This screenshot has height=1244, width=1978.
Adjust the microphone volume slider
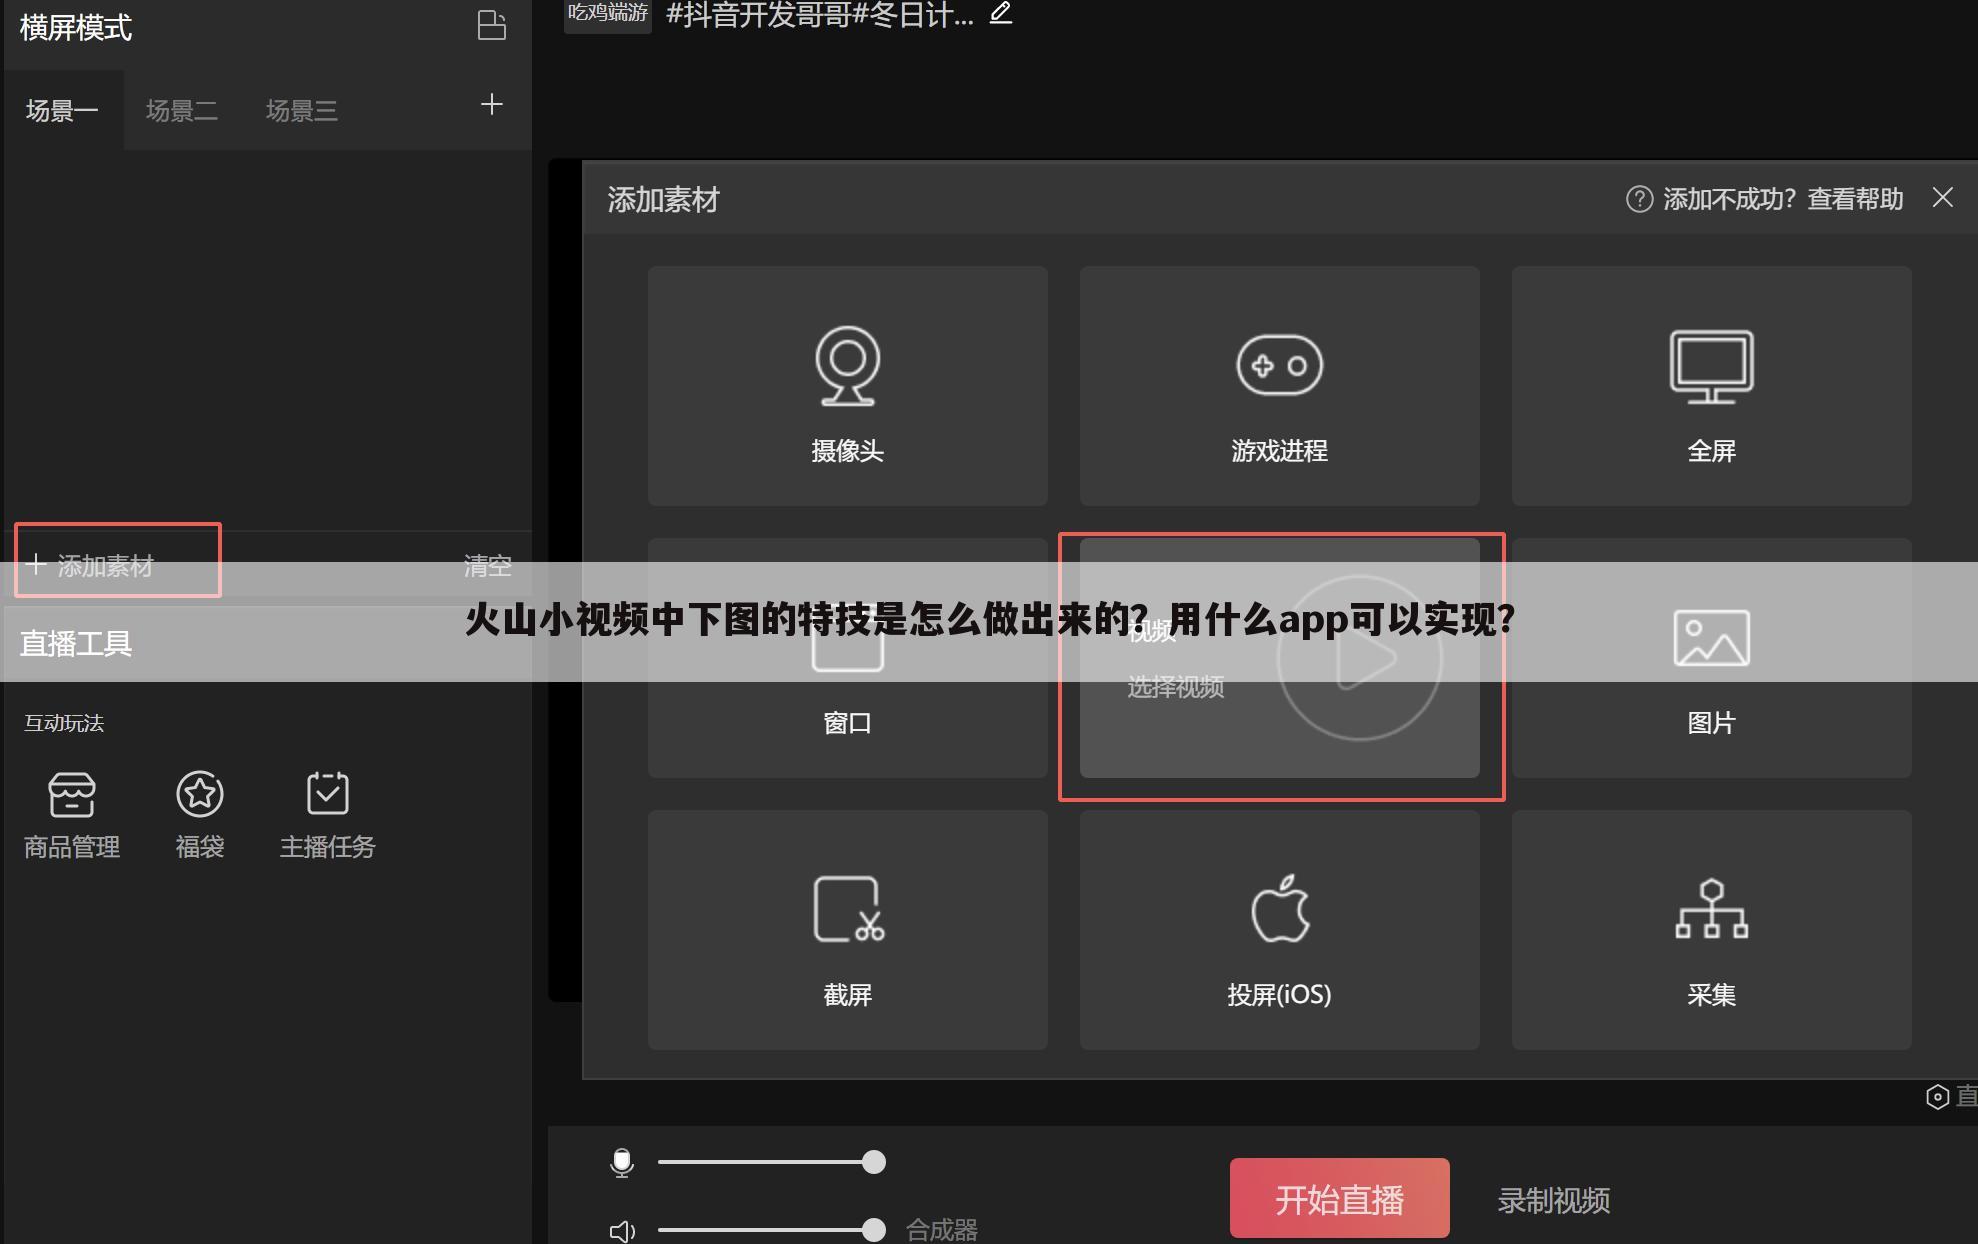click(x=771, y=1162)
